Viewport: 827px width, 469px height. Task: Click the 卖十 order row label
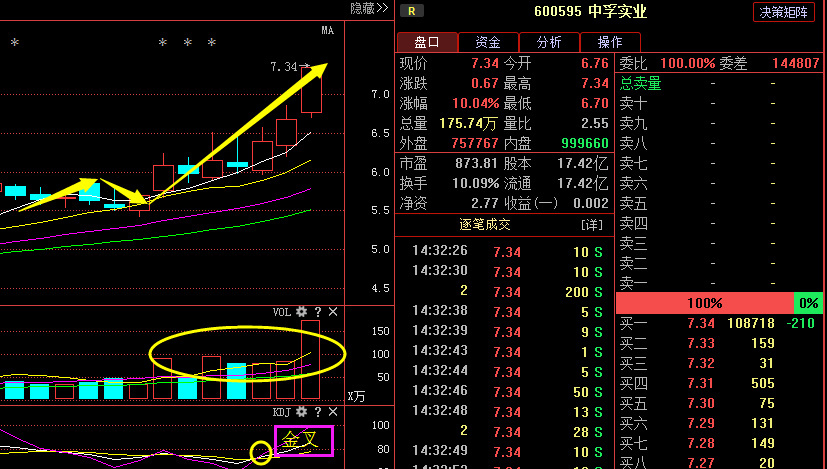click(633, 103)
